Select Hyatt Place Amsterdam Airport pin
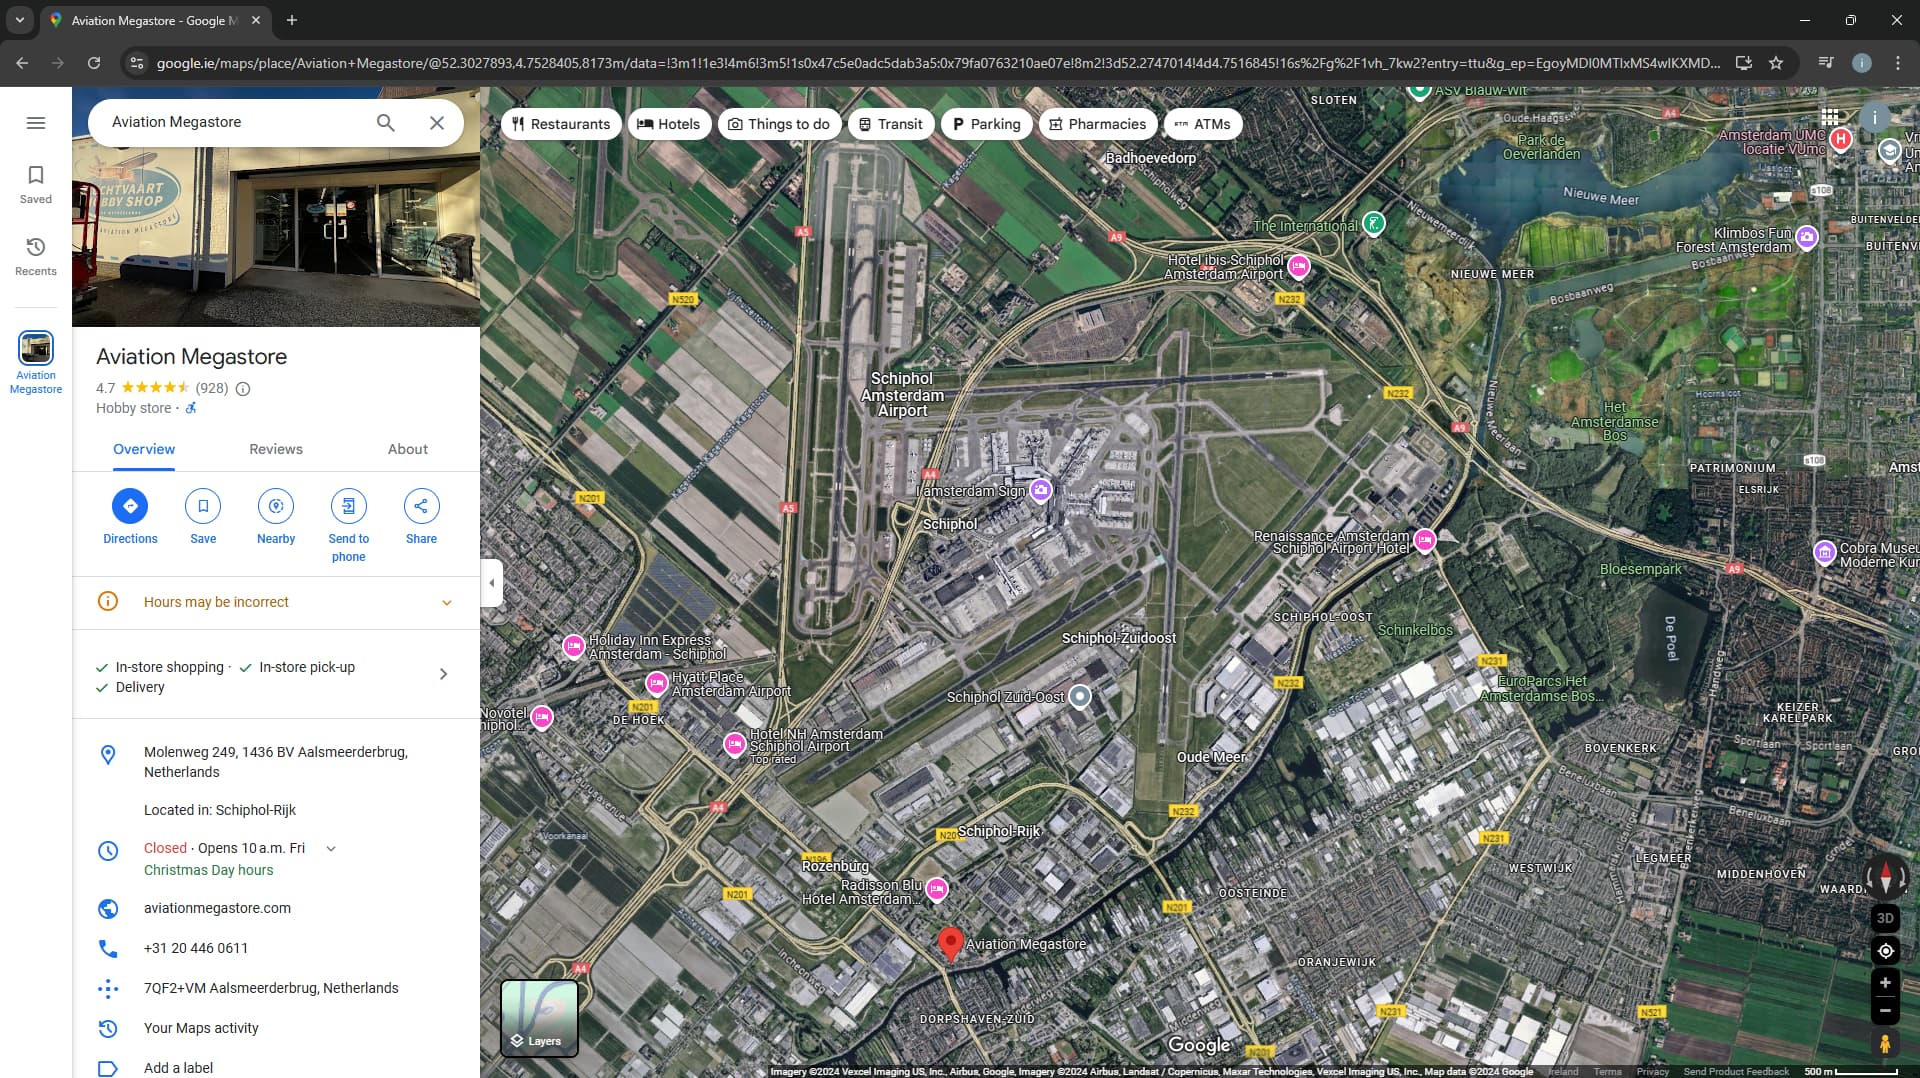The image size is (1920, 1078). click(x=657, y=683)
